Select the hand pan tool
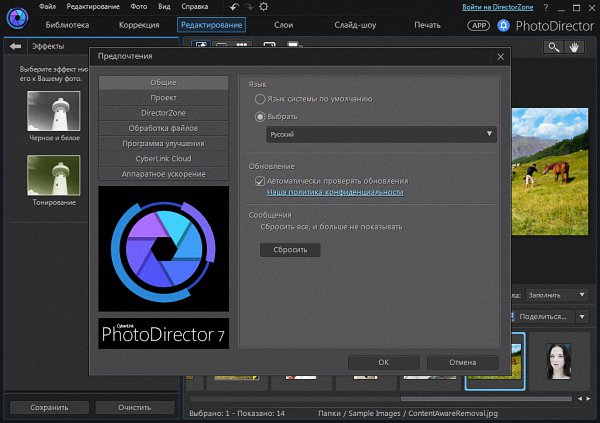600x423 pixels. [x=575, y=47]
